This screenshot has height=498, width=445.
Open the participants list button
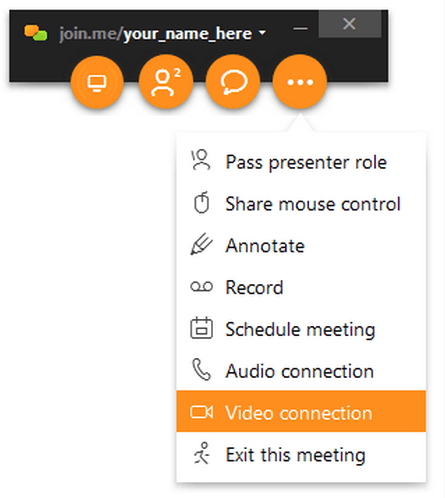[166, 82]
